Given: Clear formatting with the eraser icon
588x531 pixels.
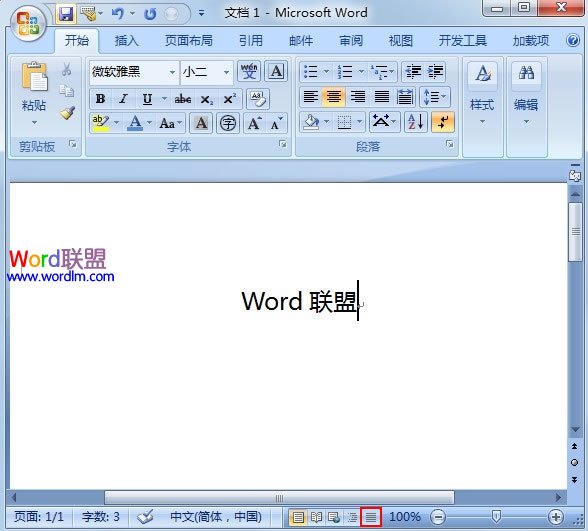Looking at the screenshot, I should [258, 99].
